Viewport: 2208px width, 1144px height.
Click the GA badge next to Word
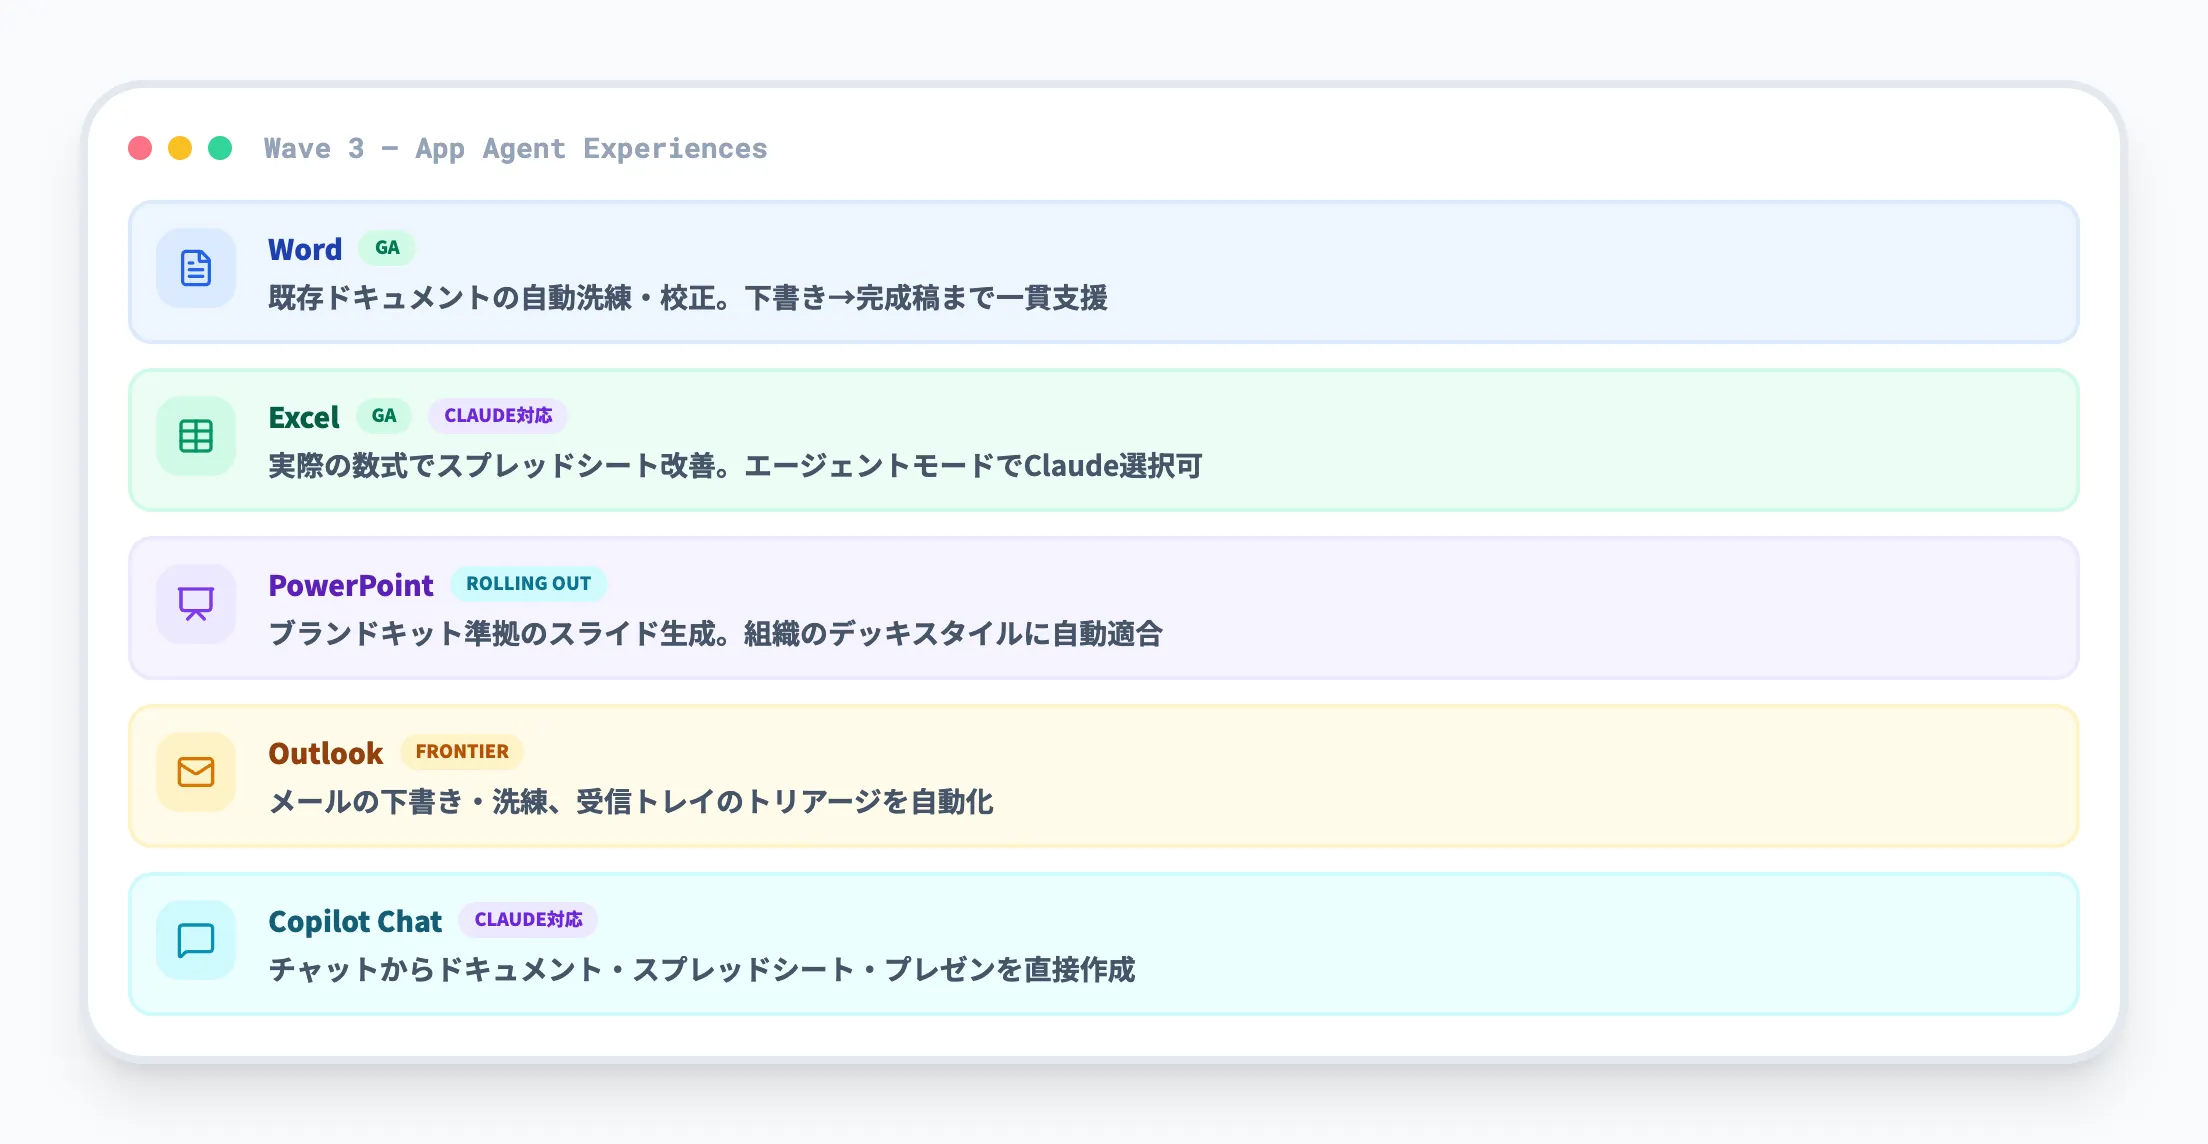386,247
